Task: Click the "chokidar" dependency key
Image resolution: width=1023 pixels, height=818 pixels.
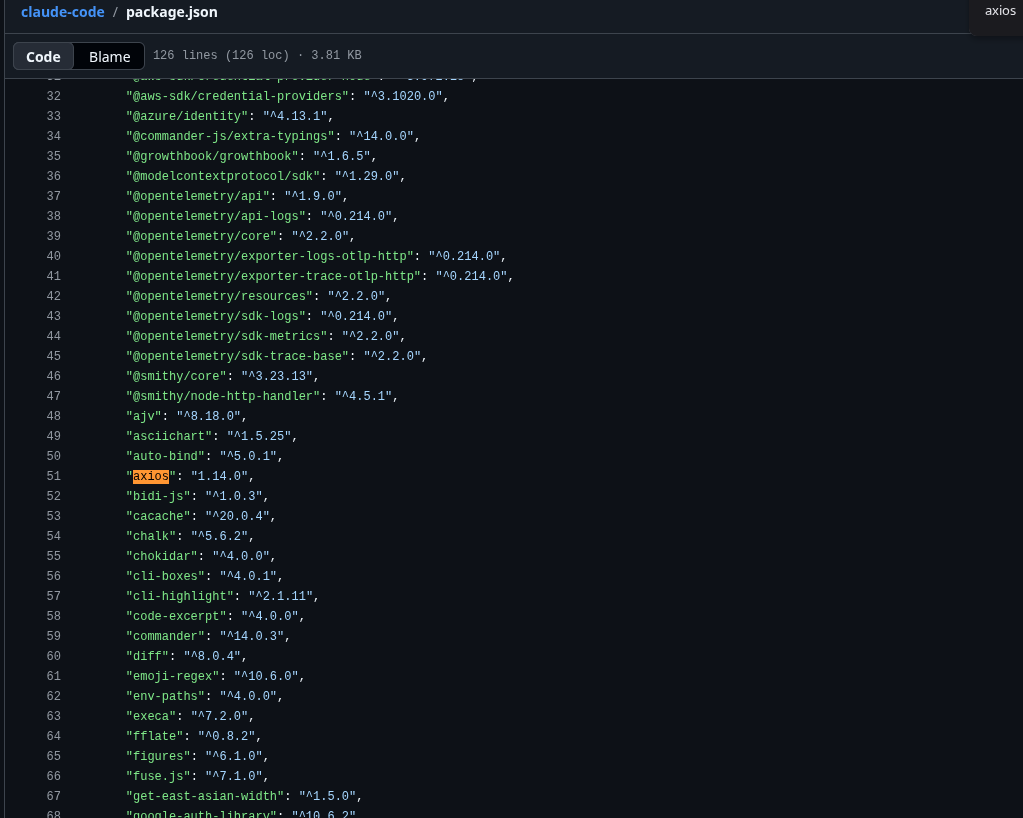Action: (x=162, y=556)
